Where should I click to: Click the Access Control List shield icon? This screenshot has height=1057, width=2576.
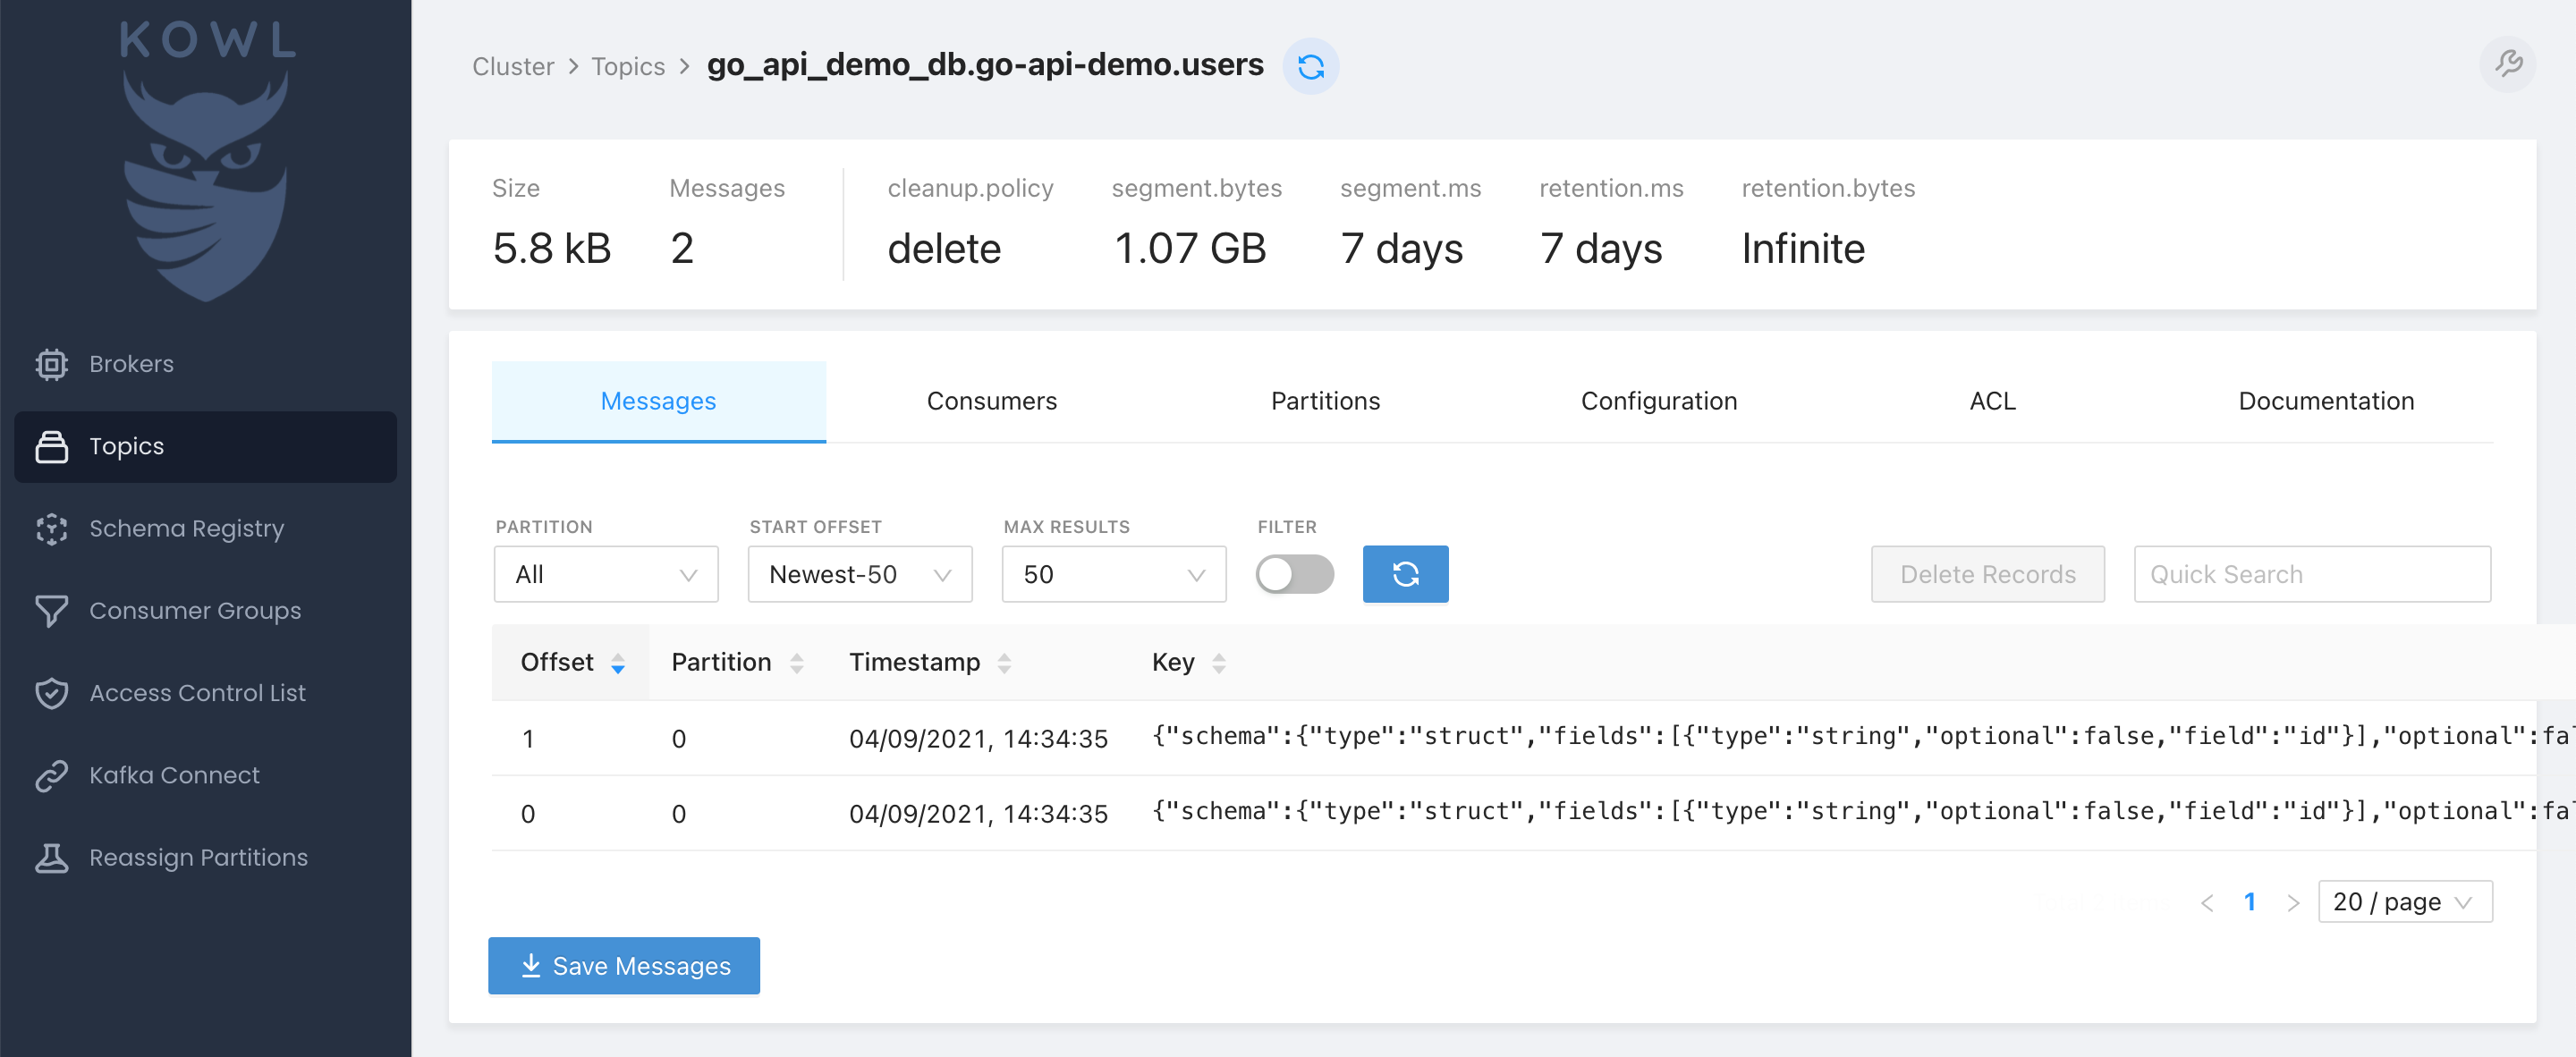[51, 693]
